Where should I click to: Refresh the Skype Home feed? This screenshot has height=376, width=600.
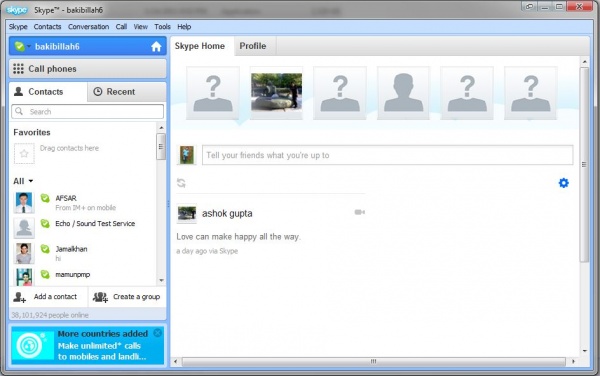181,183
